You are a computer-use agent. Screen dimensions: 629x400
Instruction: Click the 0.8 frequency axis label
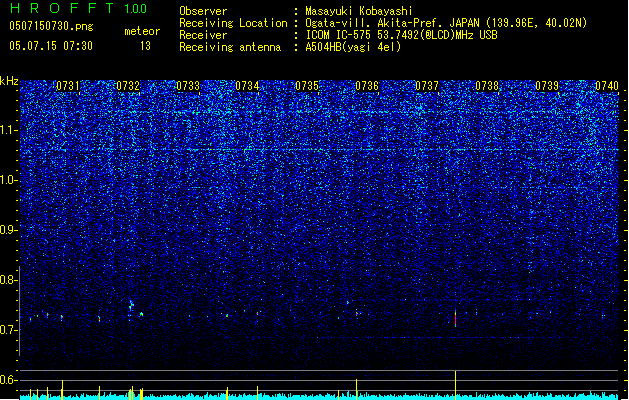9,280
